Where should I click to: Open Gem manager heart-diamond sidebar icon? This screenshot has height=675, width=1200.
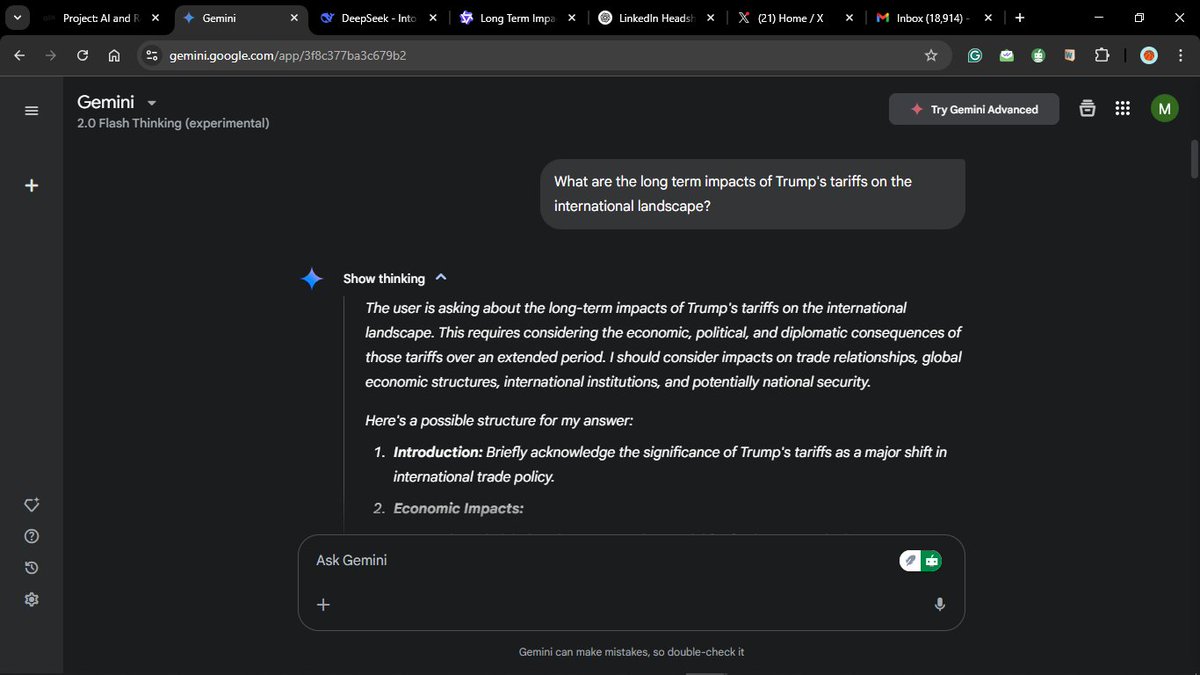(x=31, y=505)
